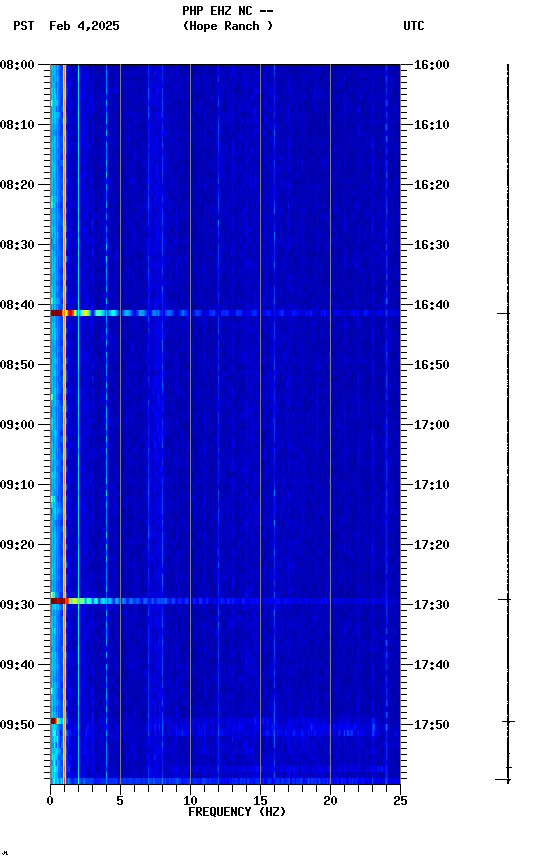Click the 09:40 PST time label
The width and height of the screenshot is (552, 864).
(17, 665)
